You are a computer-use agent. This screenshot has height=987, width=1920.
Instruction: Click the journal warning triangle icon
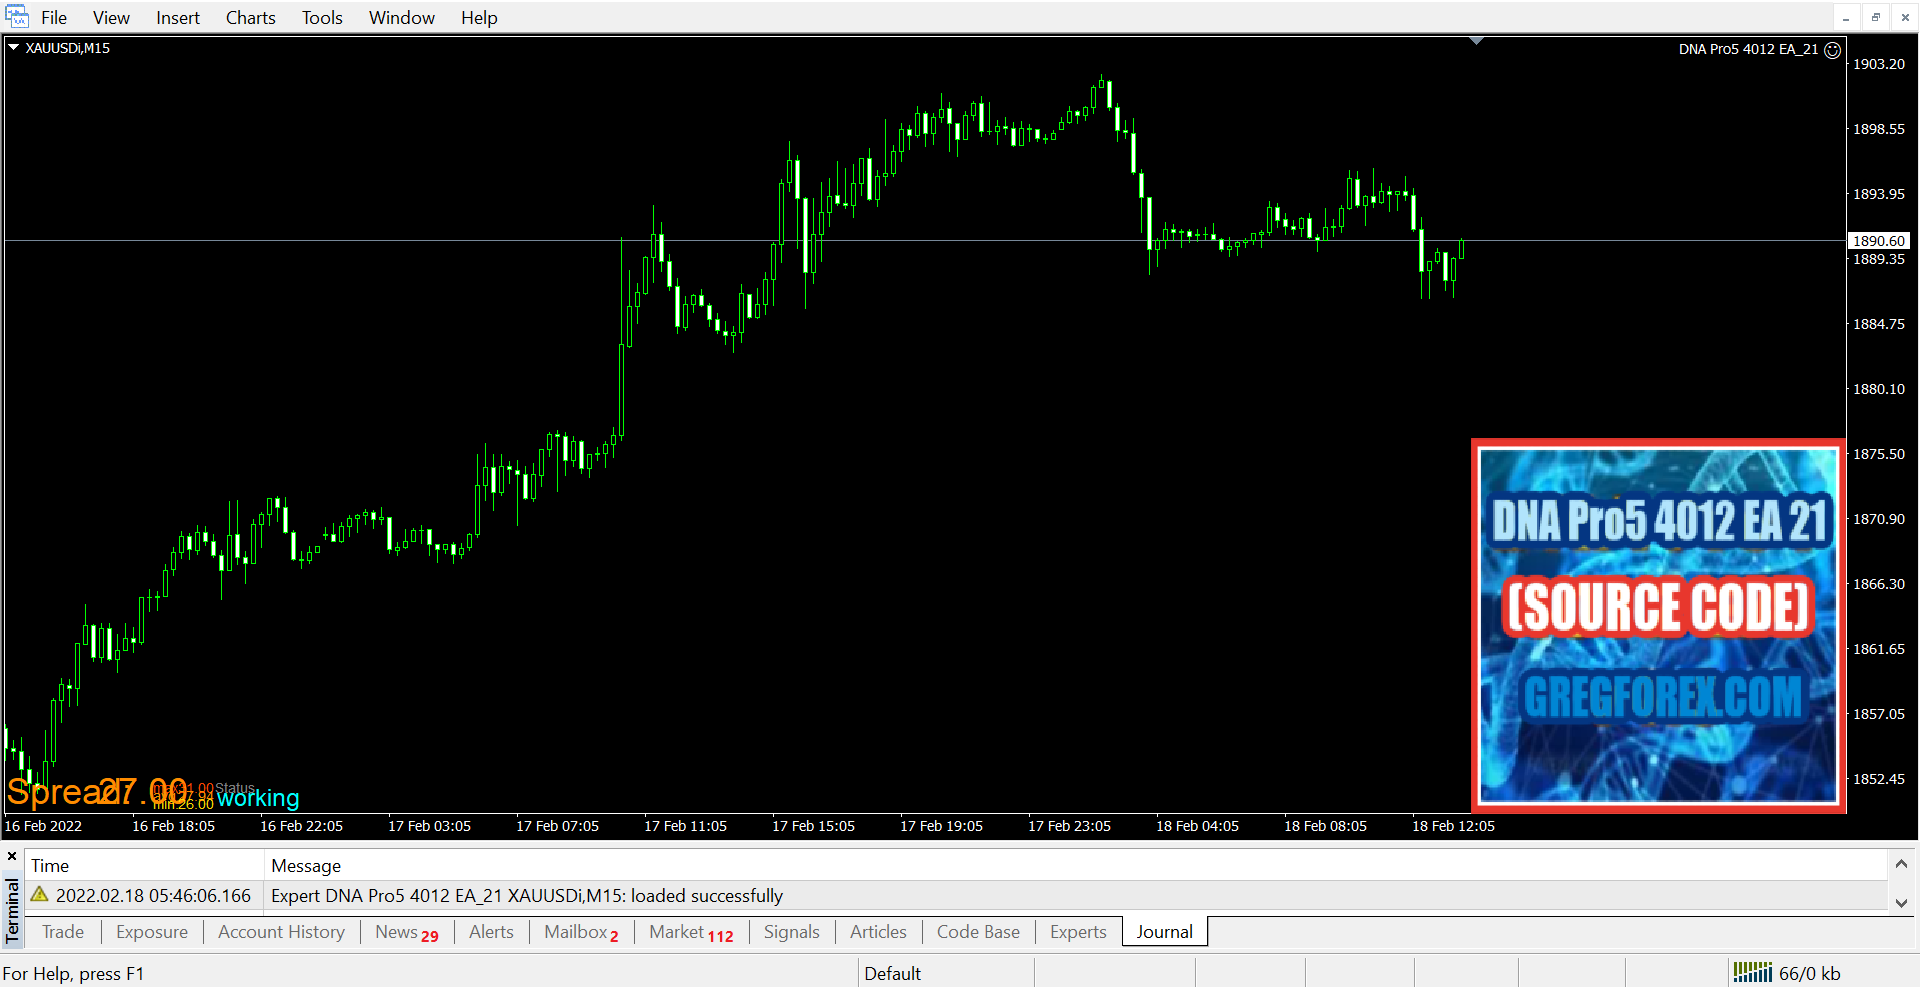pyautogui.click(x=40, y=895)
